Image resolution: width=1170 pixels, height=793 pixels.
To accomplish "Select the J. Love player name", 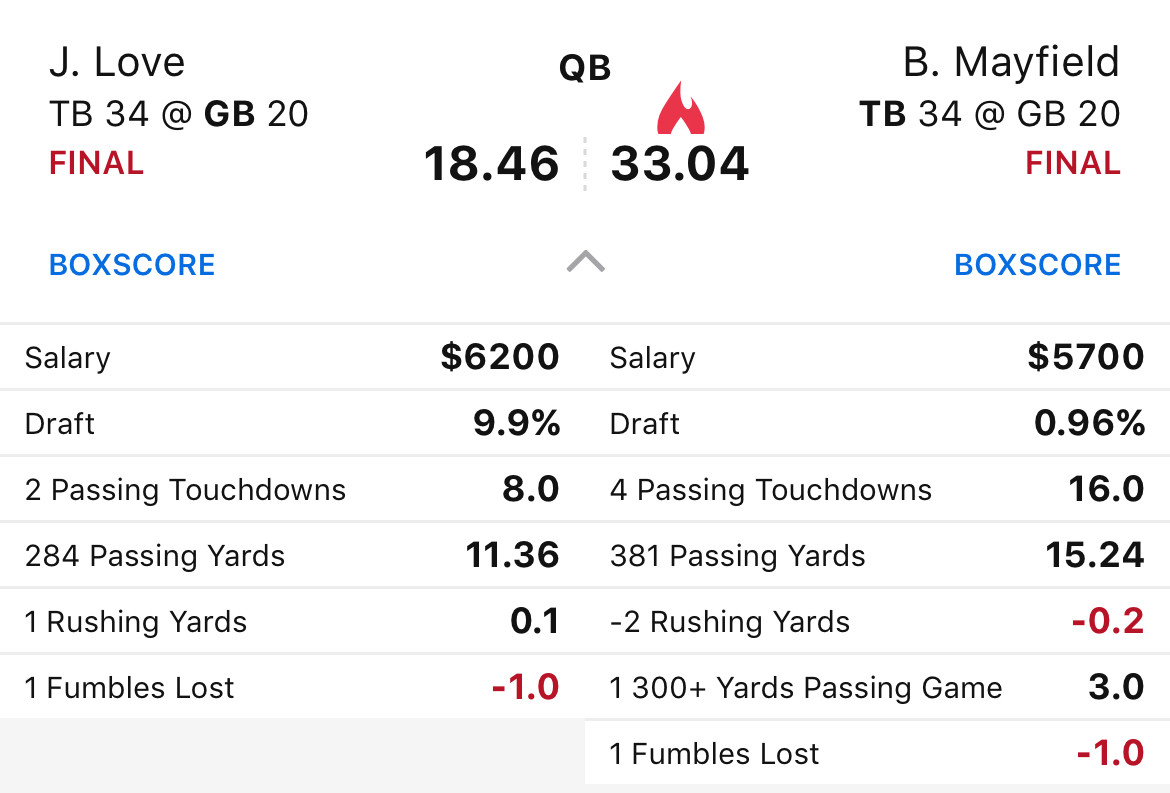I will point(117,62).
